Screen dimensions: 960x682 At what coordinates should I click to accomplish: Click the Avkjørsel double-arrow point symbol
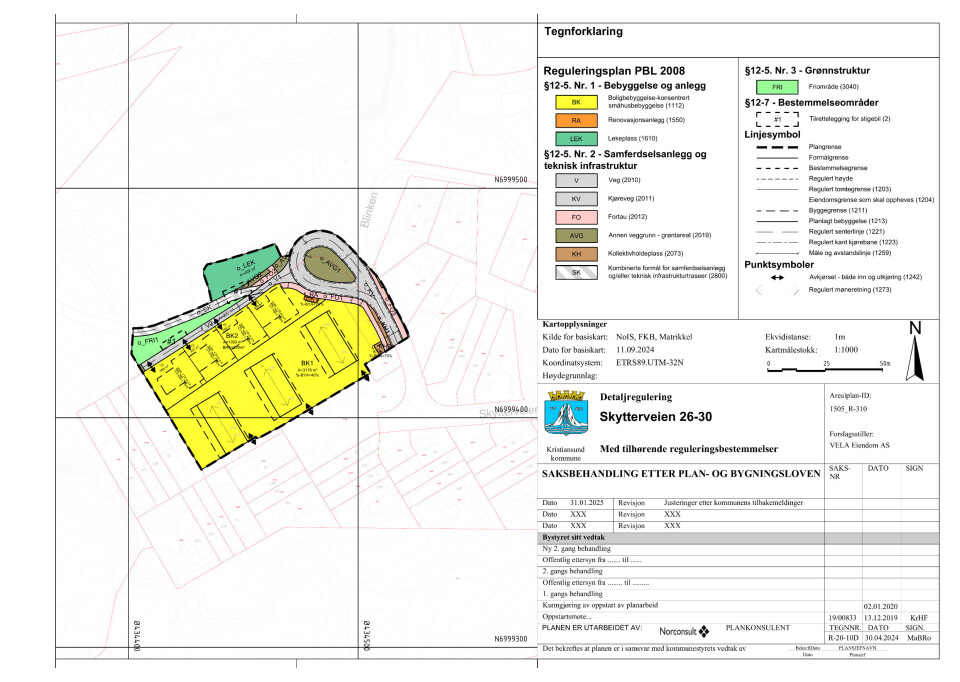(x=777, y=277)
